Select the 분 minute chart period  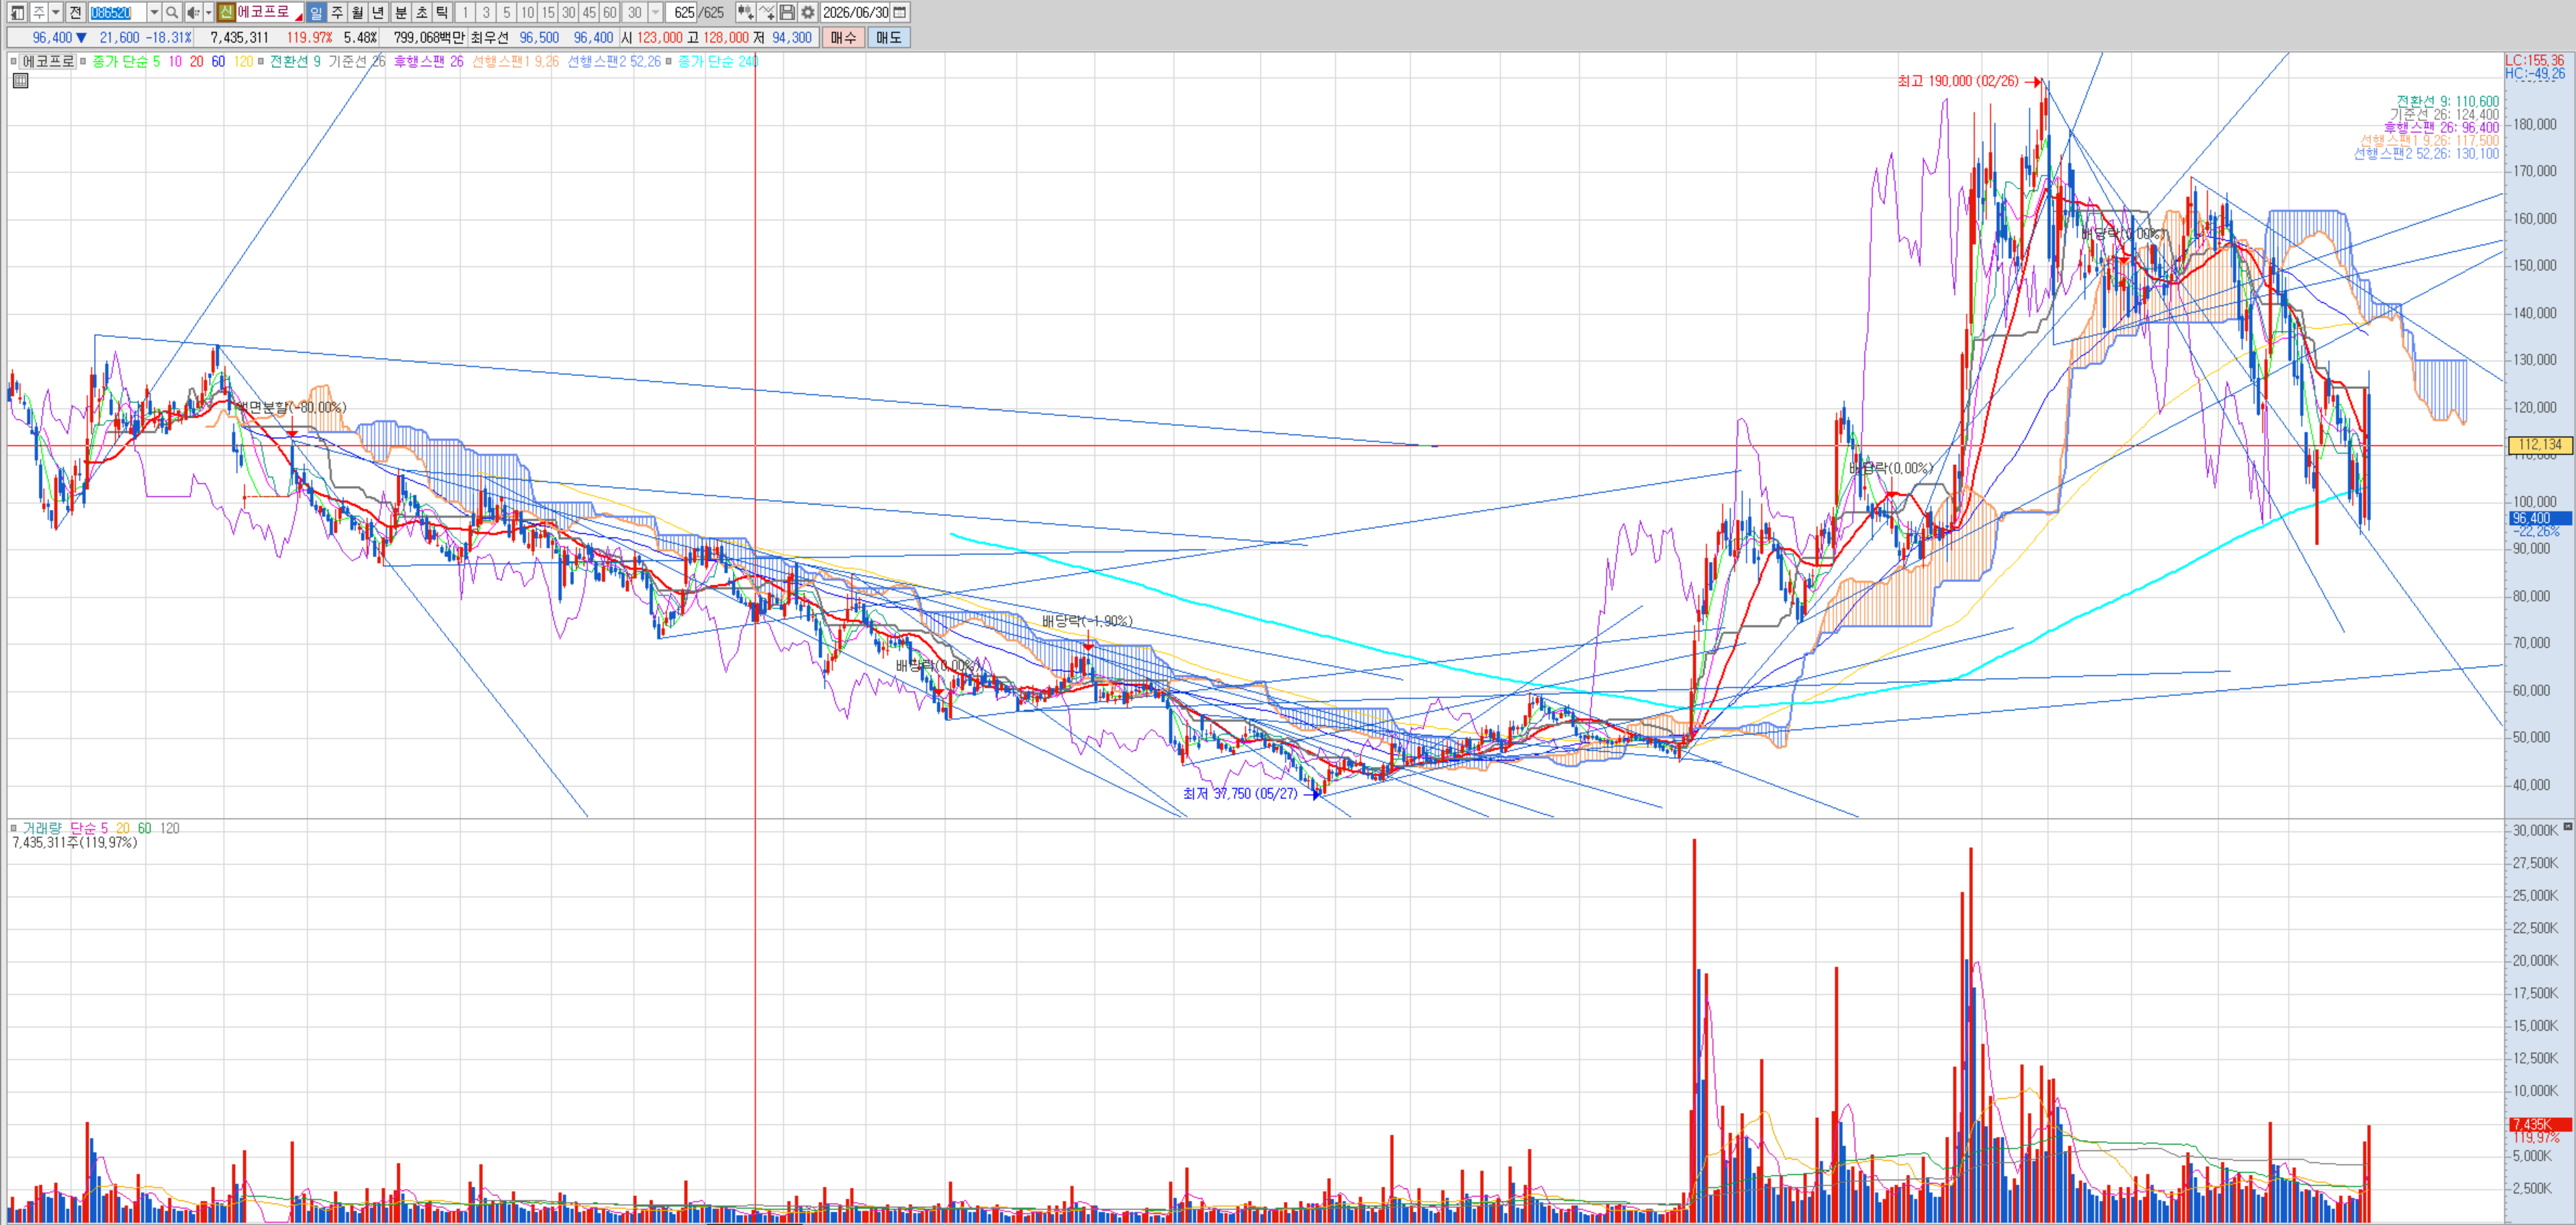click(x=401, y=13)
